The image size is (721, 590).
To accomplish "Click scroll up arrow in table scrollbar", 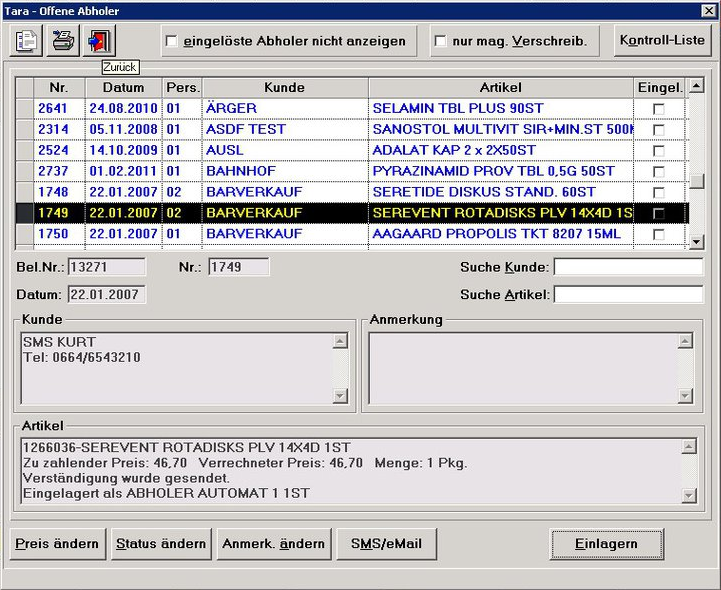I will (x=697, y=85).
